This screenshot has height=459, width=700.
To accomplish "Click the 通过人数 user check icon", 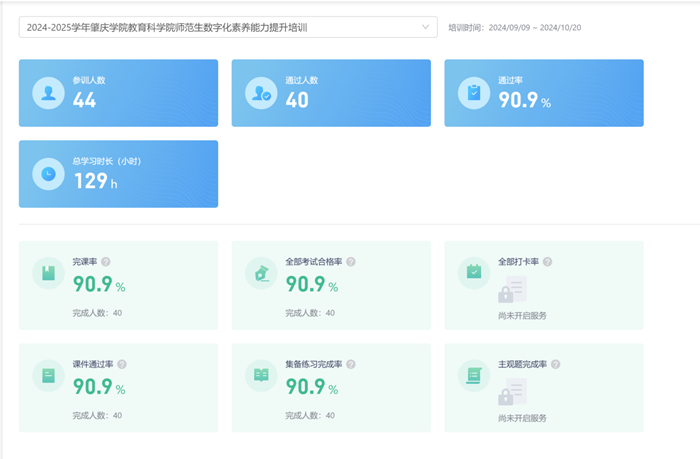I will [x=261, y=93].
